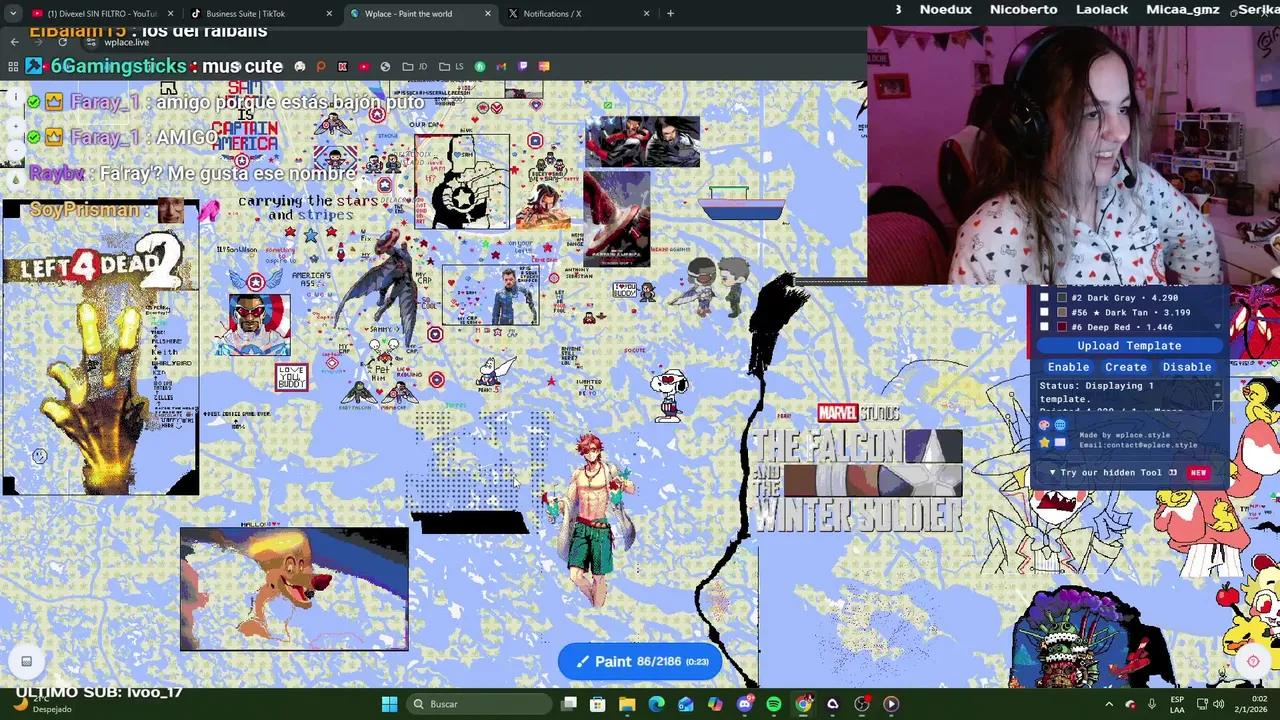Viewport: 1280px width, 720px height.
Task: Open the Windows Start menu
Action: point(389,704)
